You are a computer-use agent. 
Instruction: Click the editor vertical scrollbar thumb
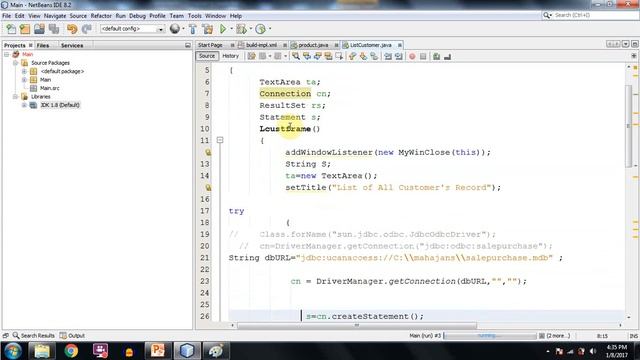629,126
